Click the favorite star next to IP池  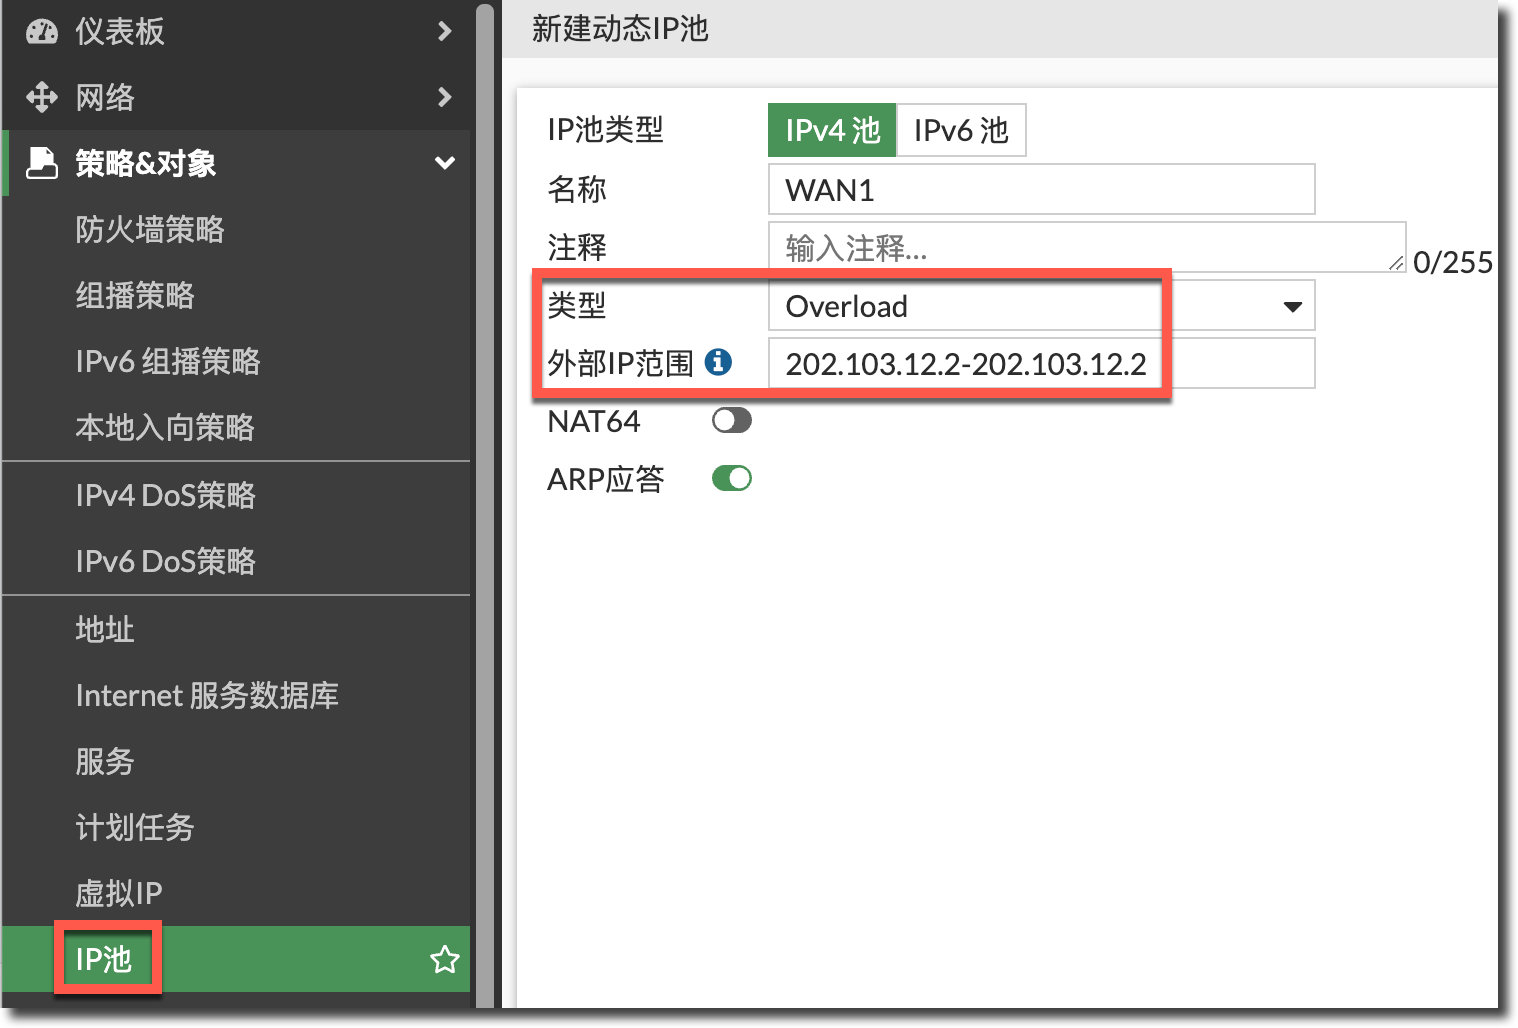[444, 960]
